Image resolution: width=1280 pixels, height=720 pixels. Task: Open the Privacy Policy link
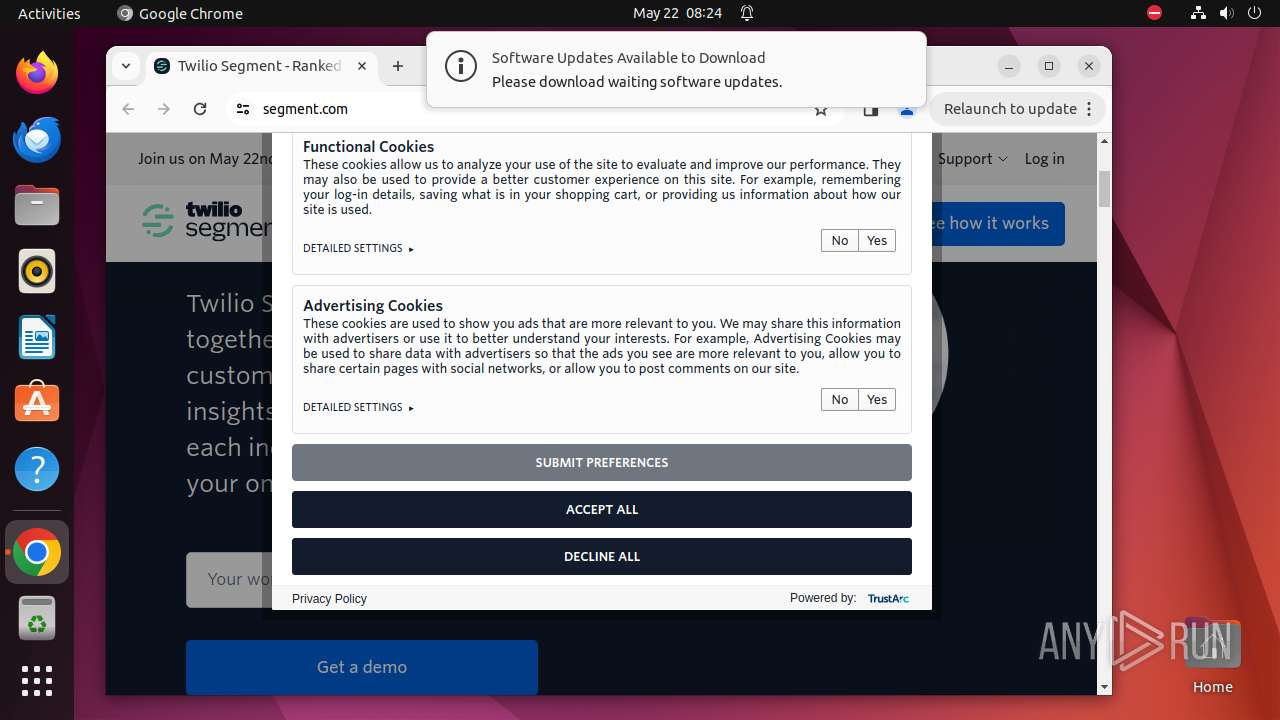pyautogui.click(x=329, y=598)
